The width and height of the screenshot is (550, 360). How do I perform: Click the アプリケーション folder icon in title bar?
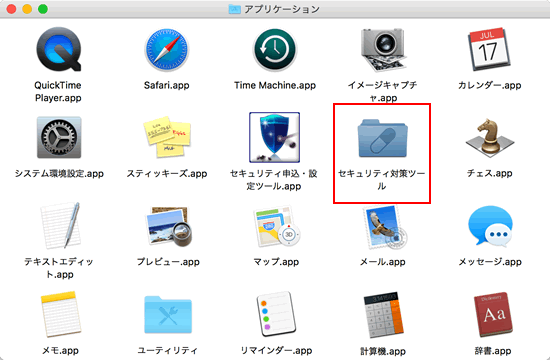click(234, 9)
